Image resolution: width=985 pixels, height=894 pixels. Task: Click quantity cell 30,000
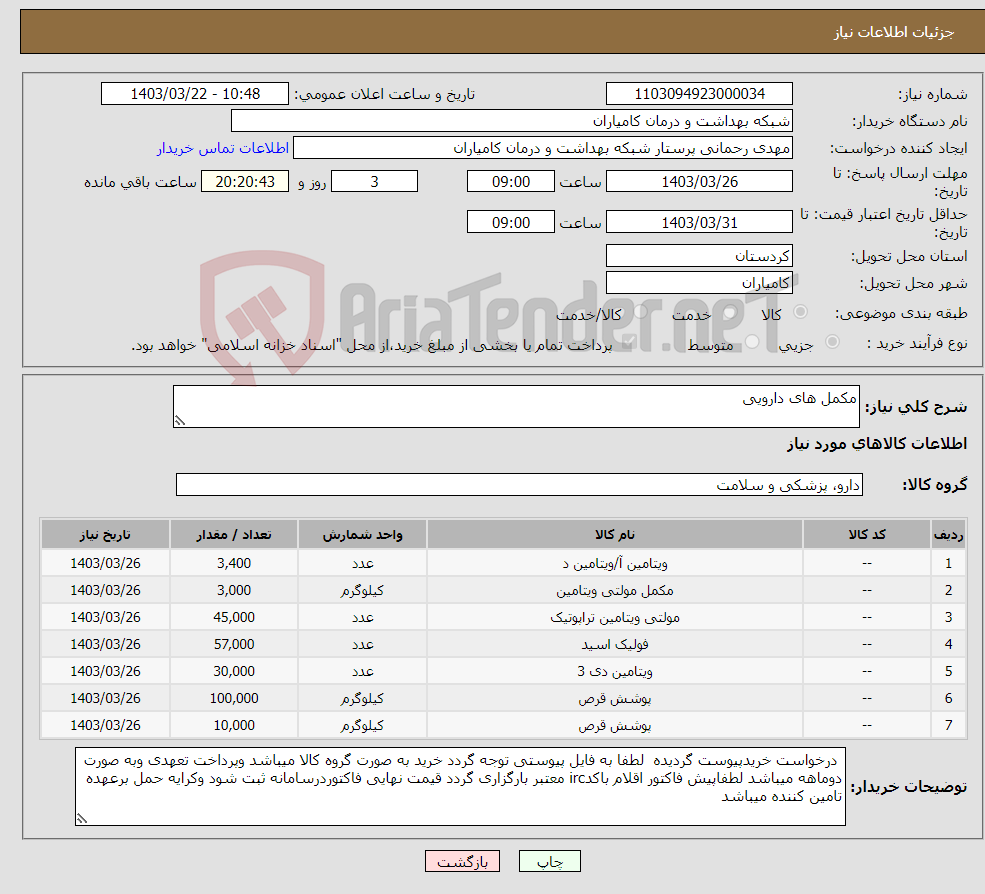click(234, 672)
